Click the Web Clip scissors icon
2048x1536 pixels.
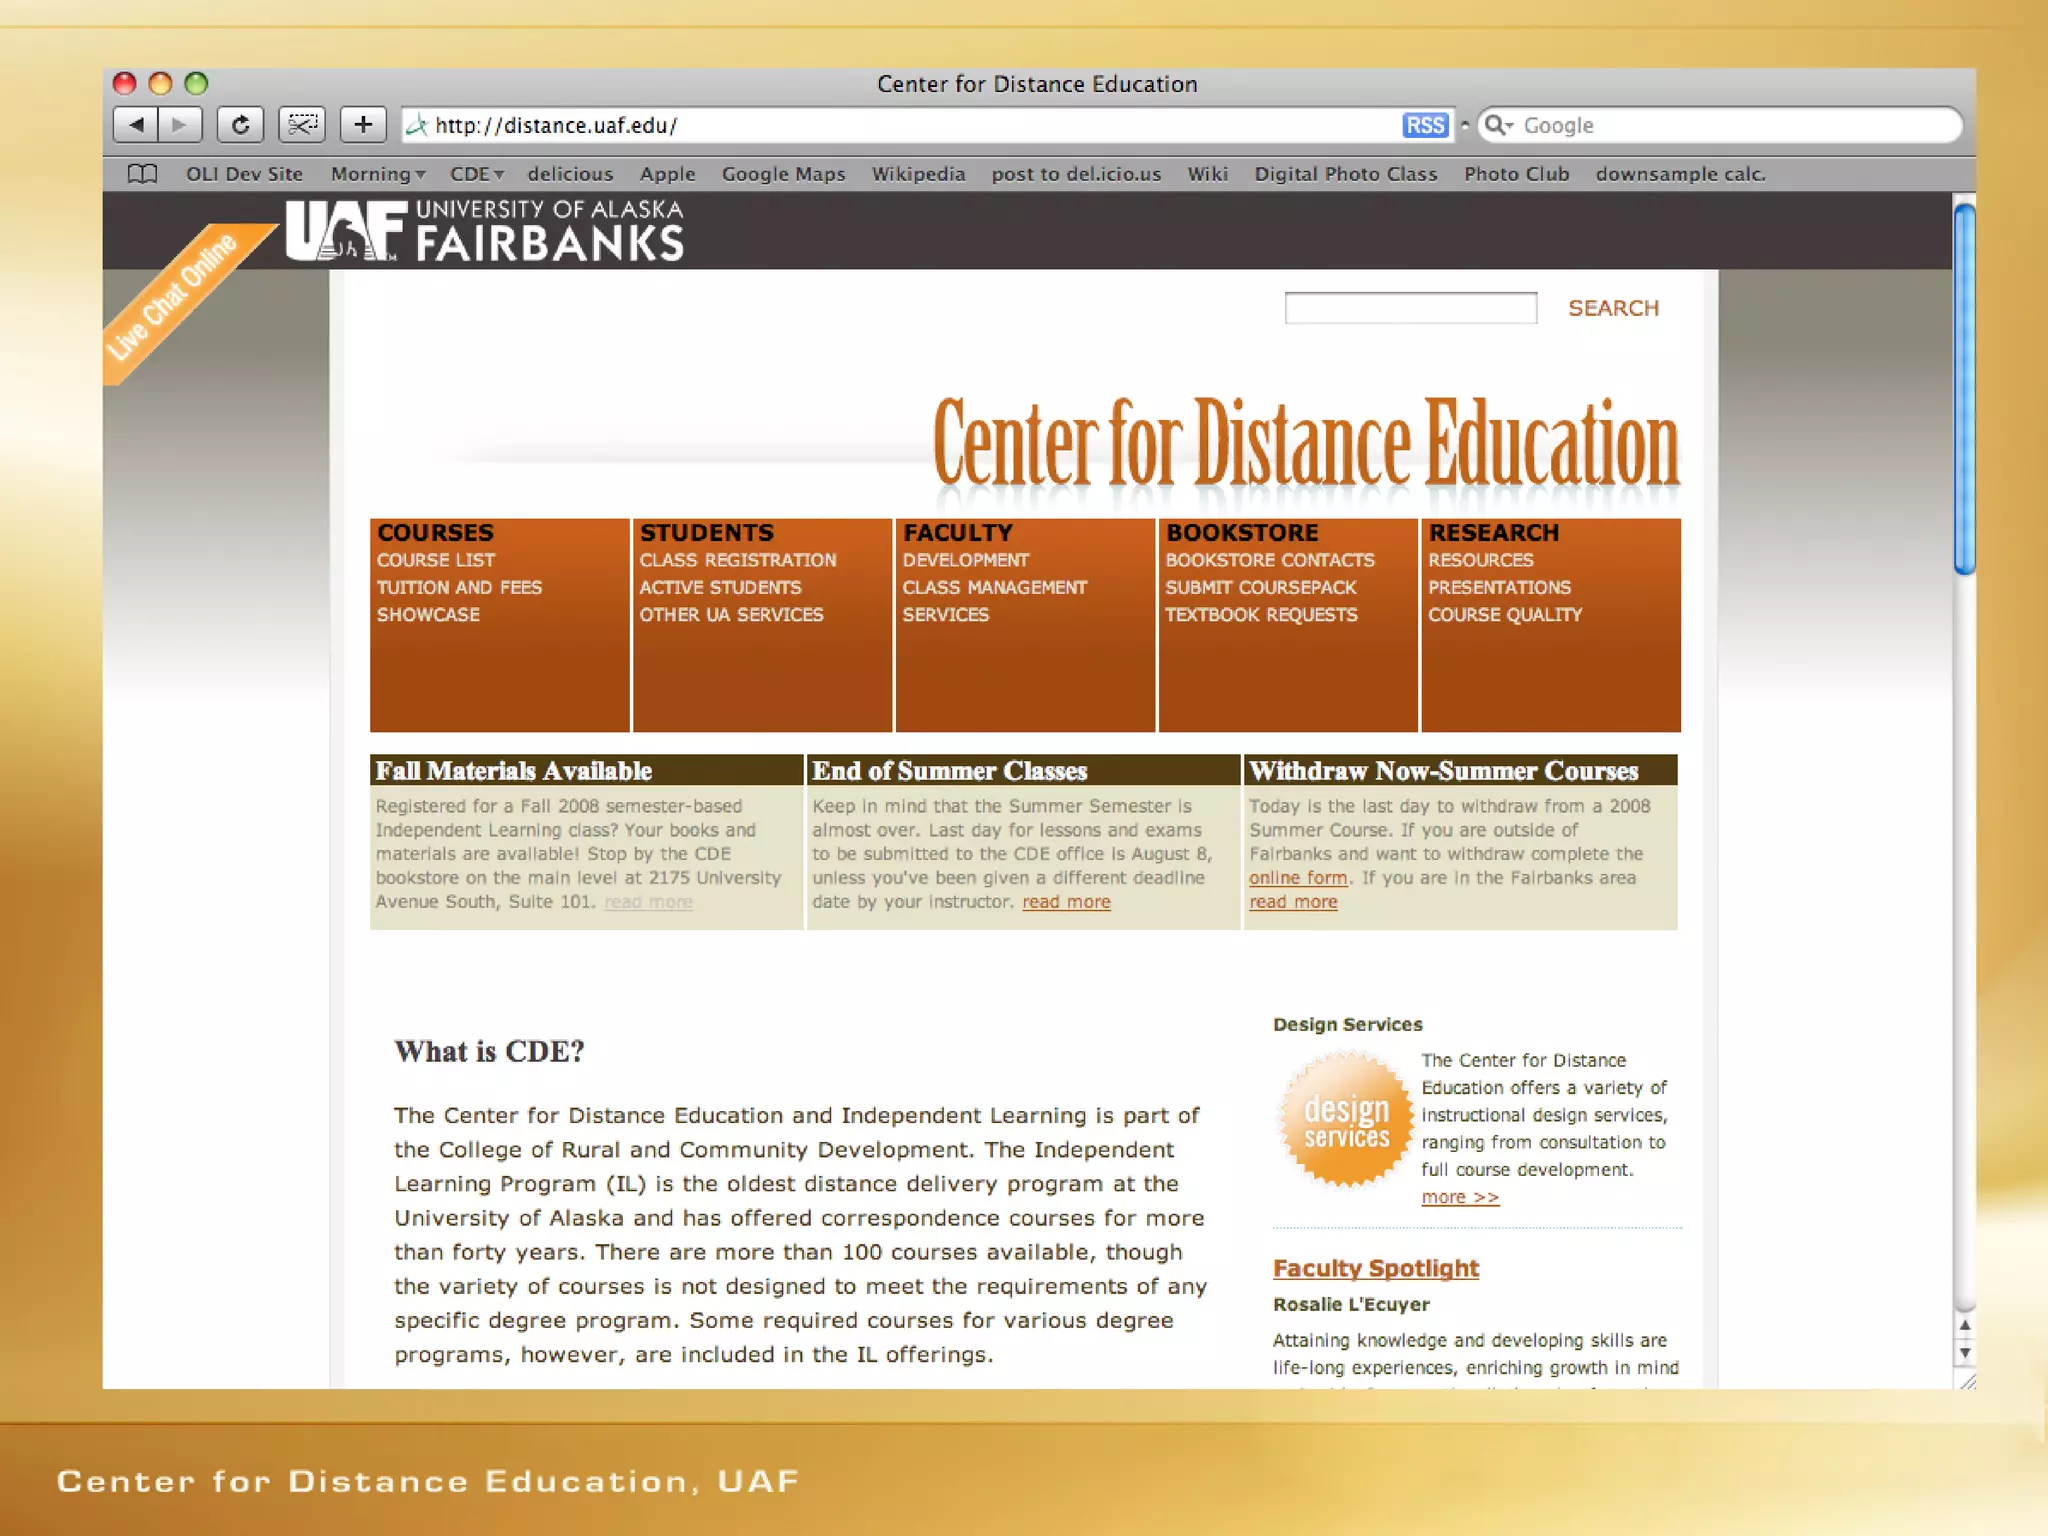[x=302, y=125]
